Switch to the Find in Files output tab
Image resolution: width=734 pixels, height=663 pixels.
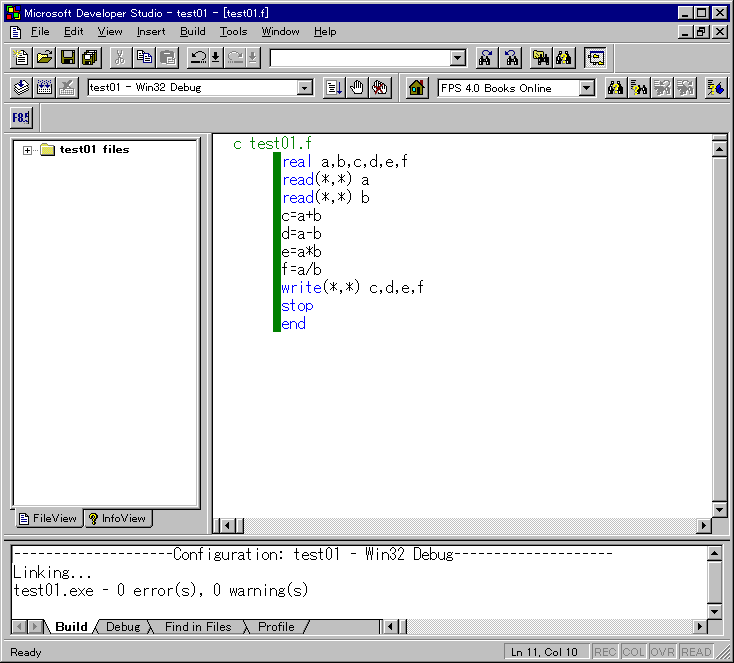pyautogui.click(x=197, y=627)
